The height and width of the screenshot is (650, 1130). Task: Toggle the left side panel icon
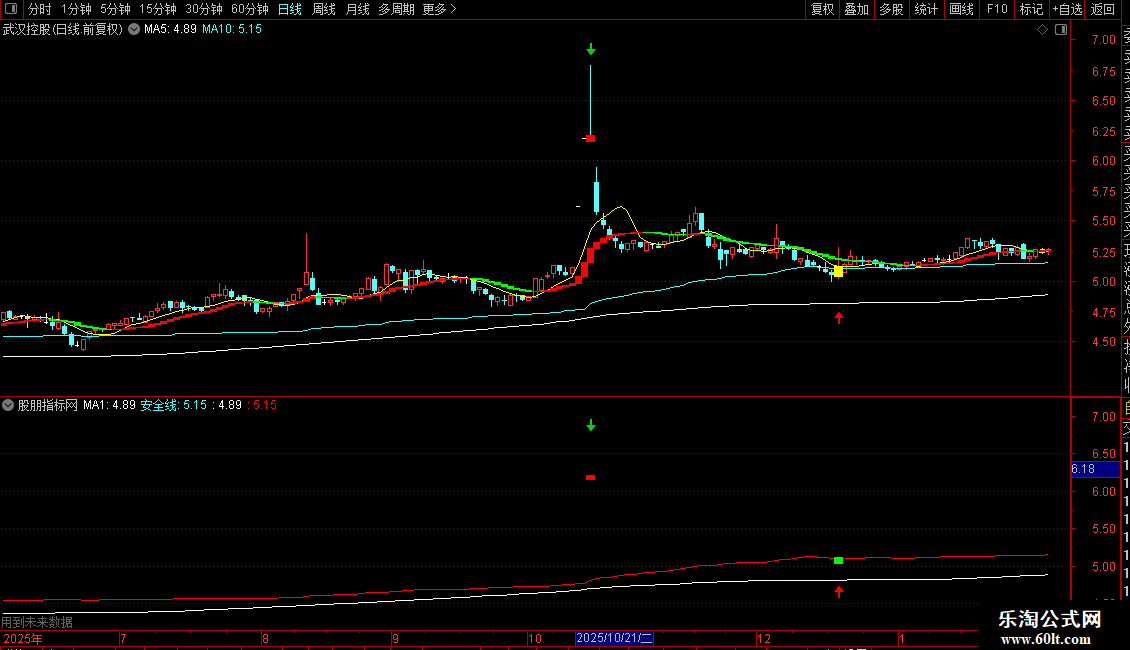(x=11, y=9)
